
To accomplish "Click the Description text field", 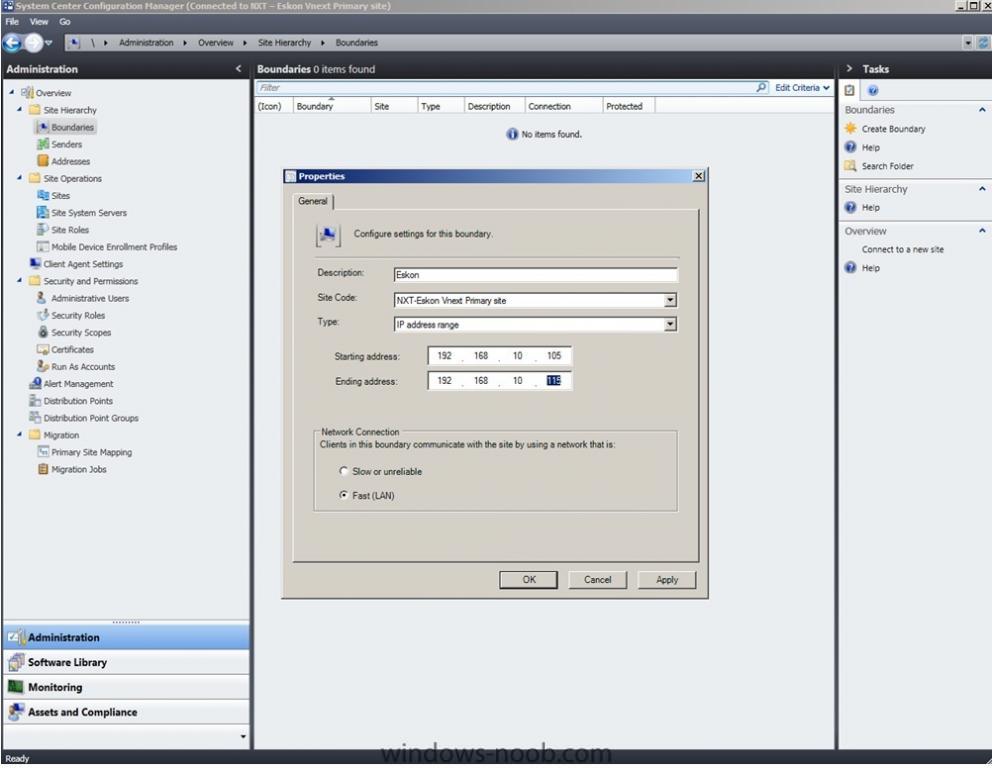I will [535, 275].
